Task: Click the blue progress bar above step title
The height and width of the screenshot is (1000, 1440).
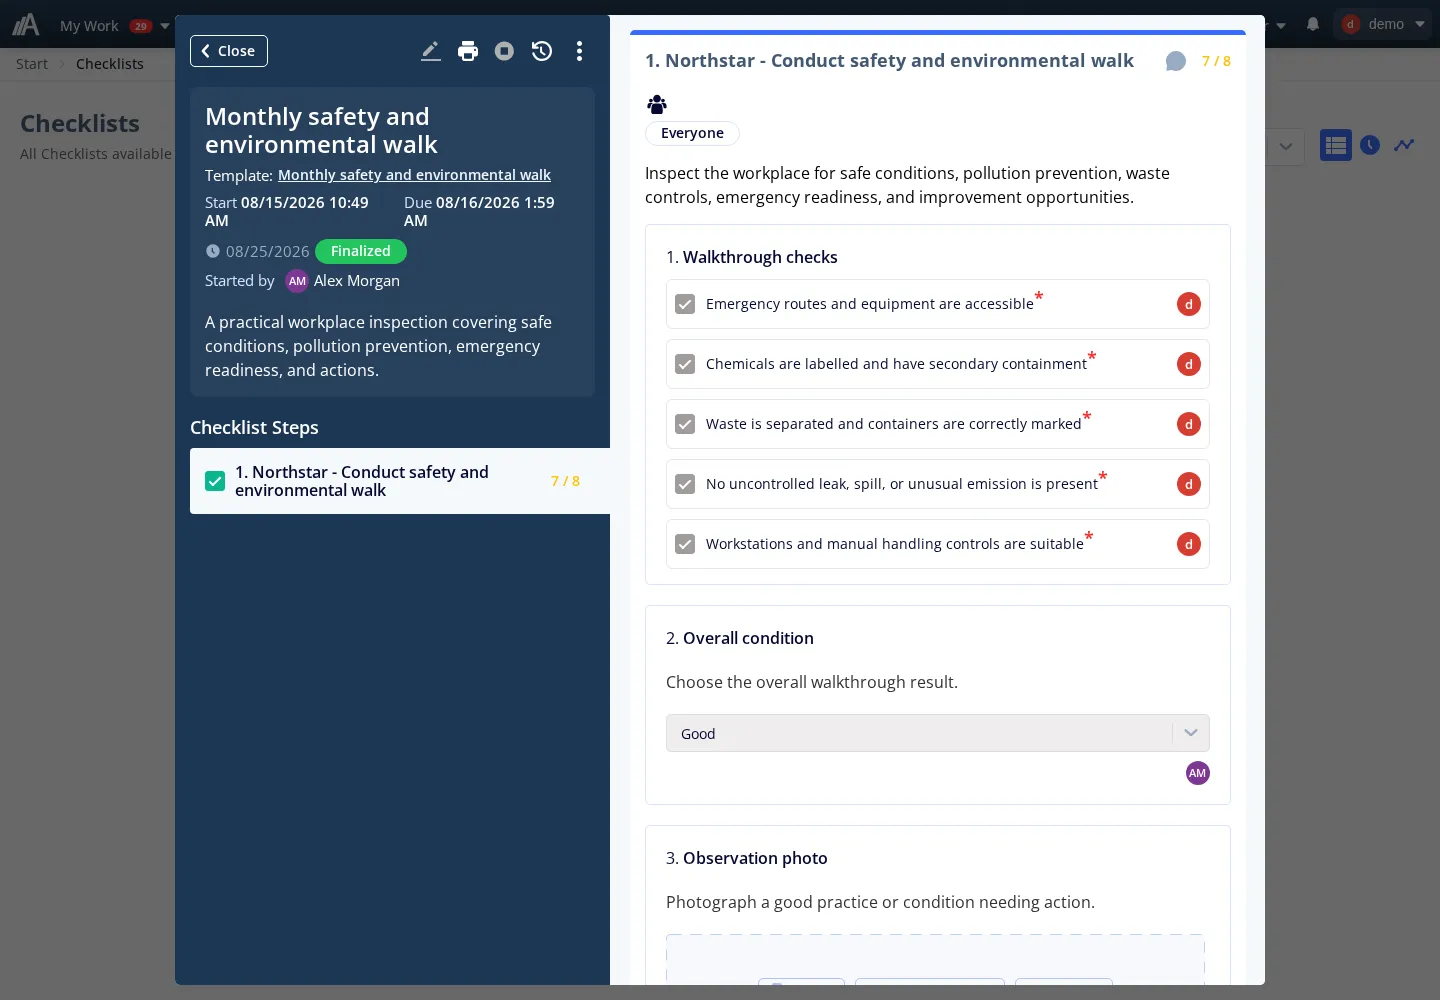Action: [938, 33]
